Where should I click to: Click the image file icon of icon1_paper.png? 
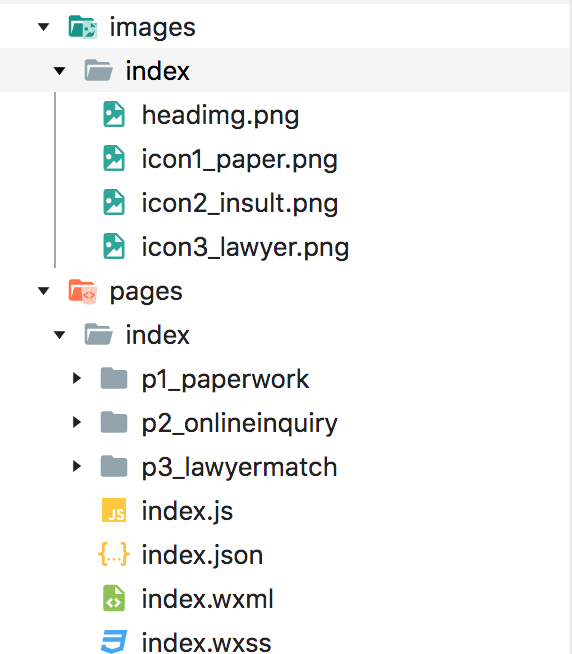114,158
